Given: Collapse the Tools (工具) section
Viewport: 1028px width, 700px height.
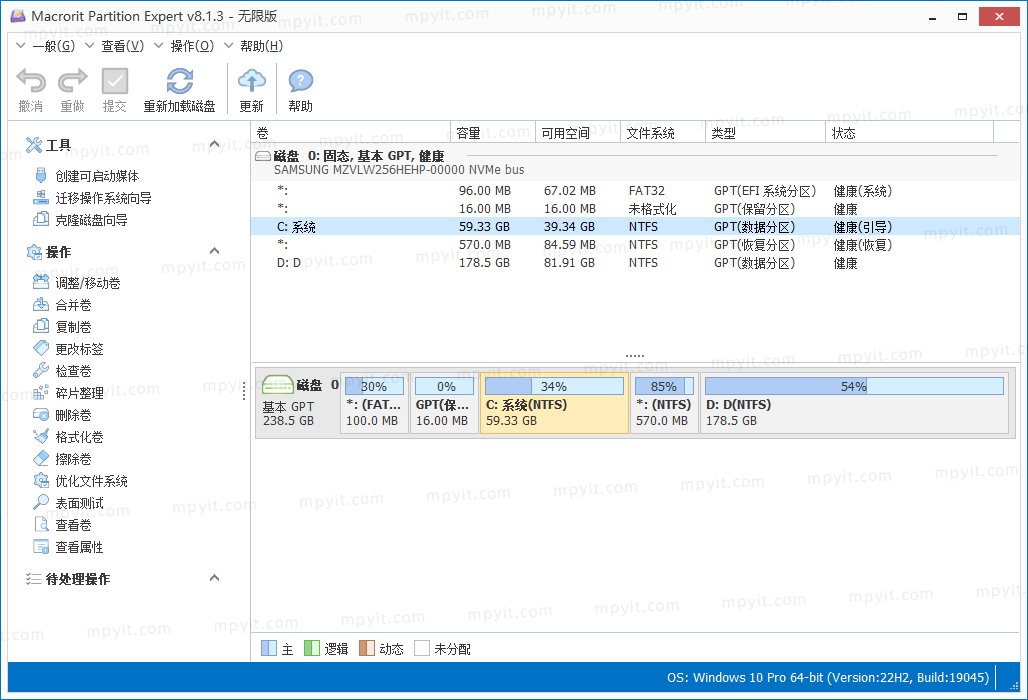Looking at the screenshot, I should (214, 144).
